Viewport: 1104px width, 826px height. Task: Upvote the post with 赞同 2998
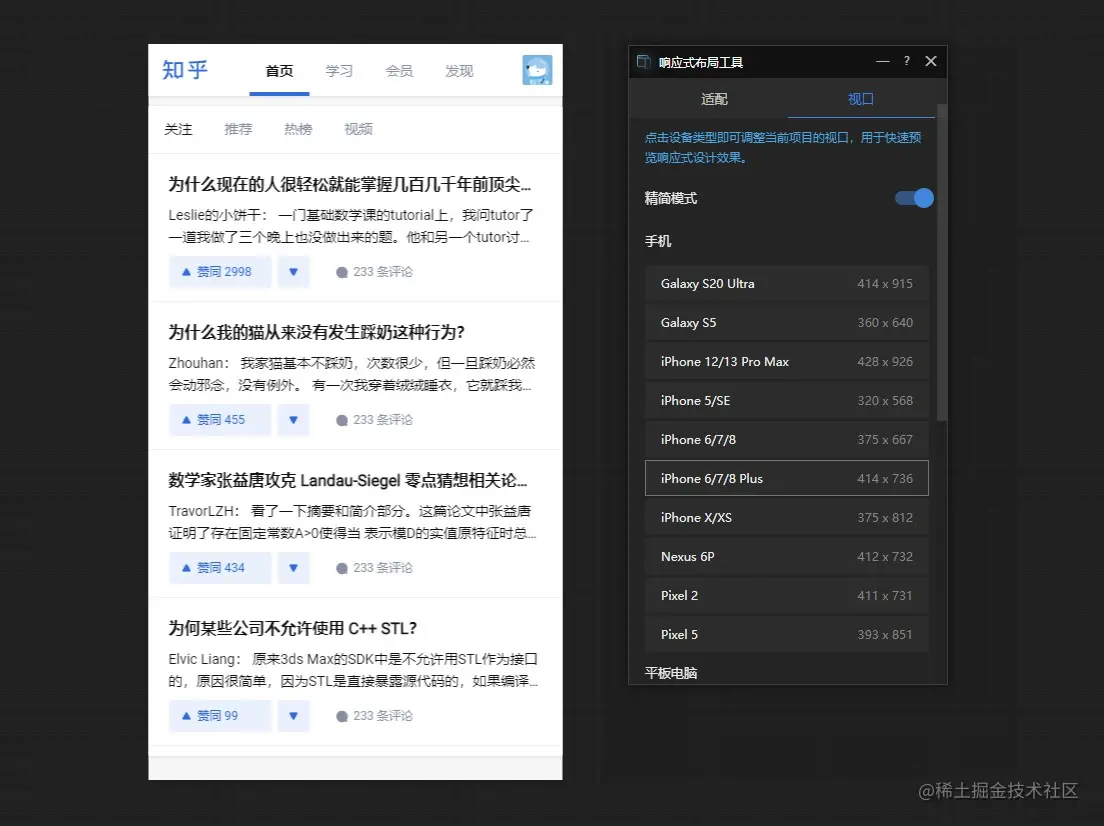(x=220, y=272)
